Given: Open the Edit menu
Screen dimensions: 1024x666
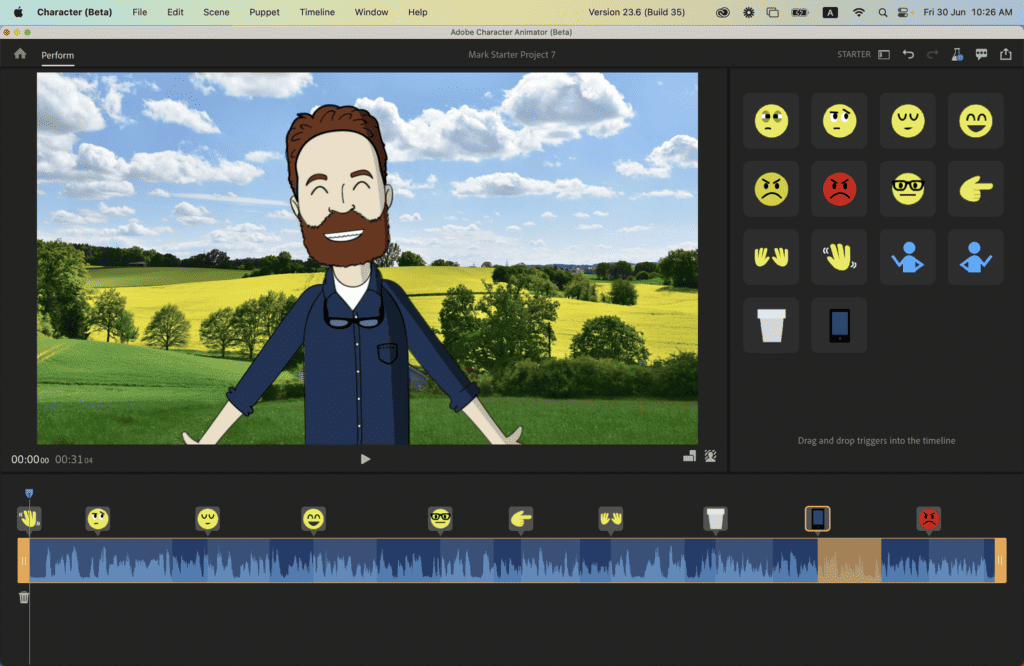Looking at the screenshot, I should (x=175, y=12).
